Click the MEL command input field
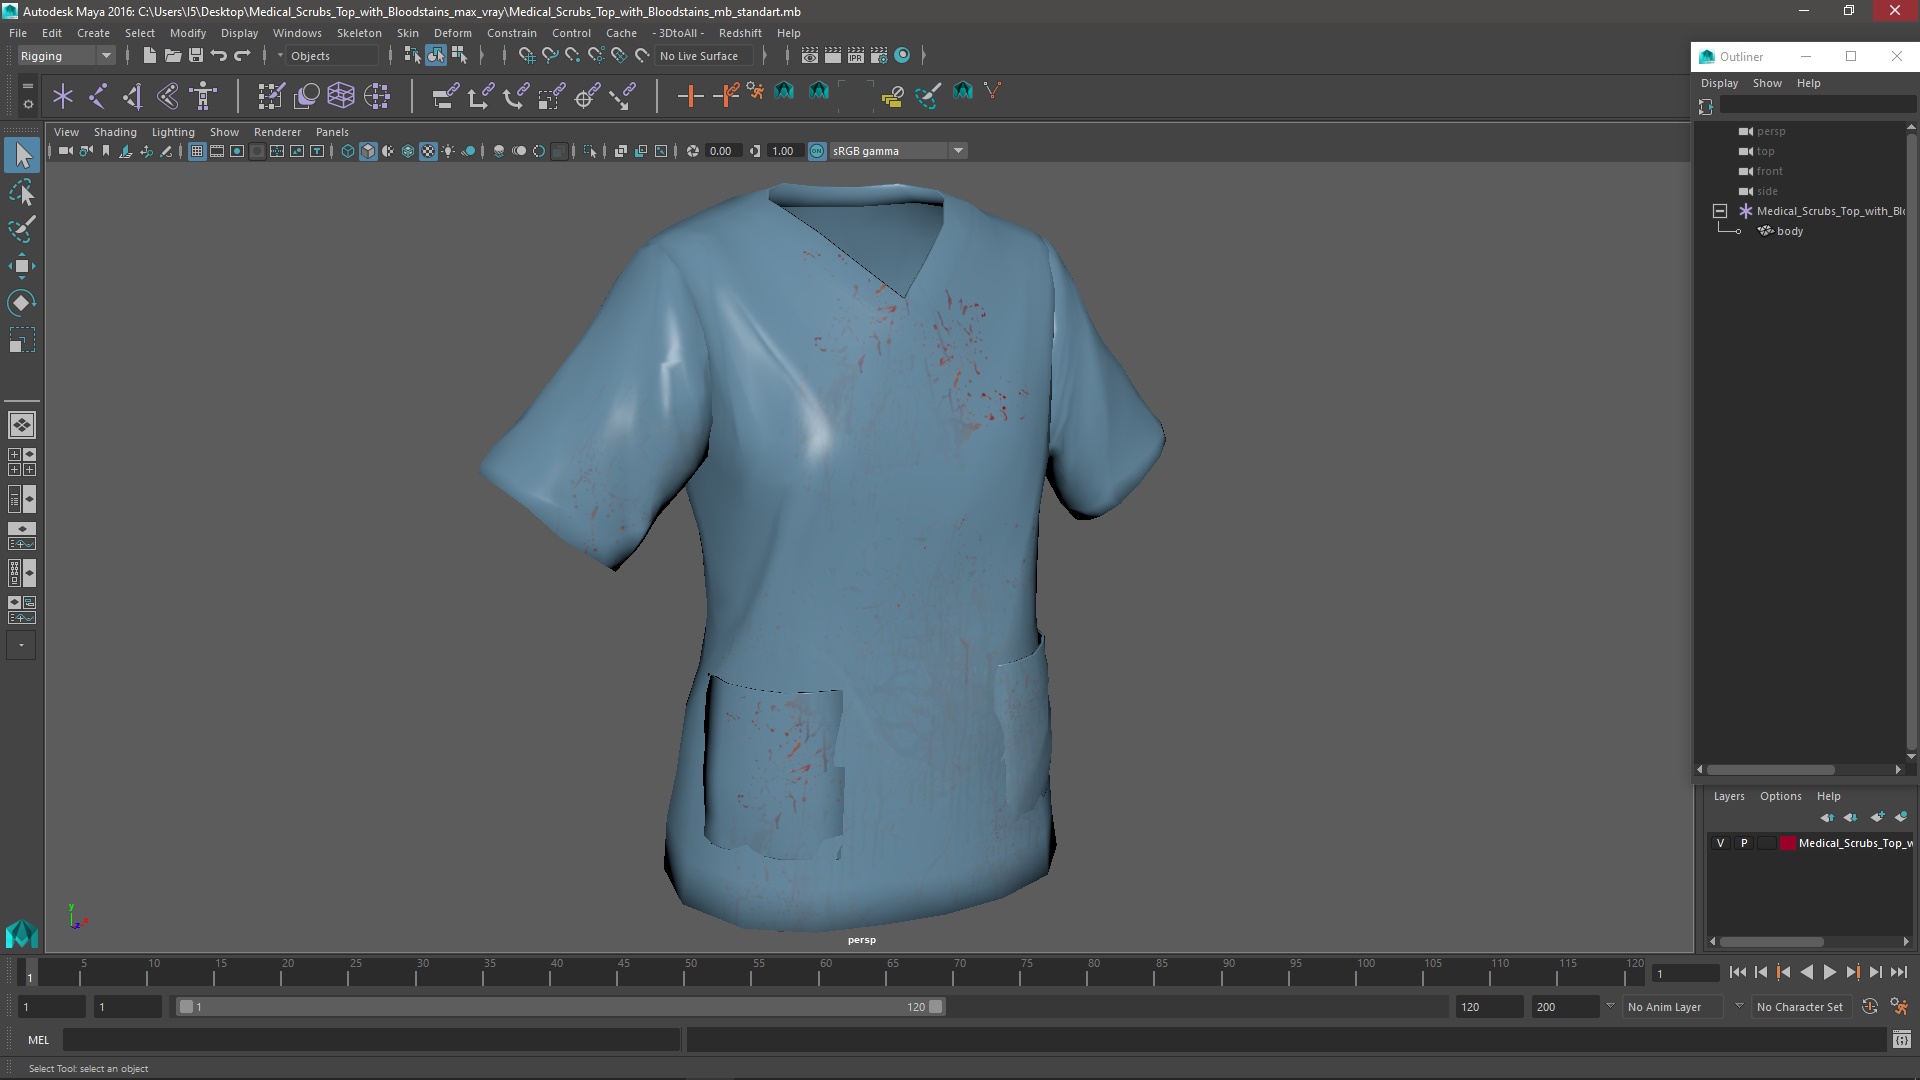 coord(371,1040)
